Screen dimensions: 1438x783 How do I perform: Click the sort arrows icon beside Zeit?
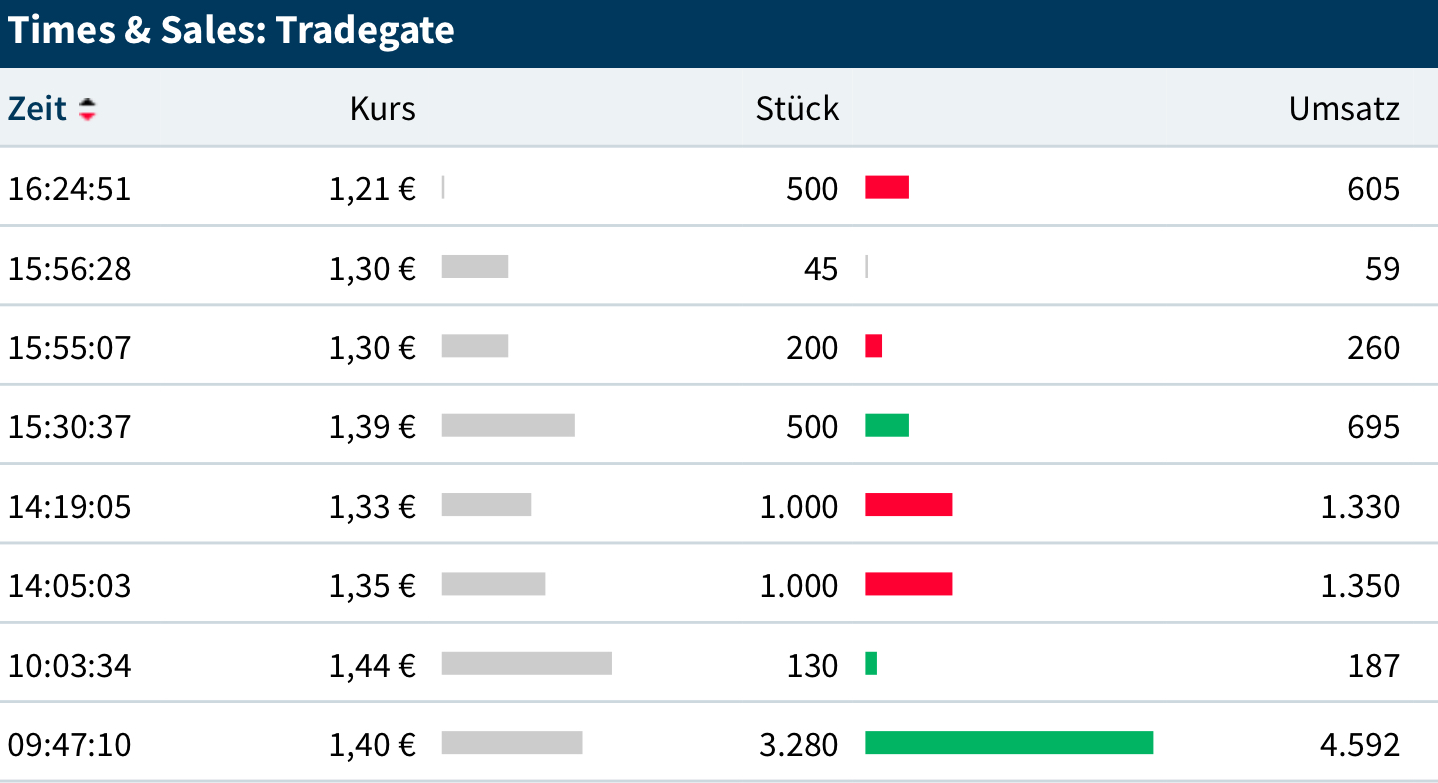coord(88,109)
